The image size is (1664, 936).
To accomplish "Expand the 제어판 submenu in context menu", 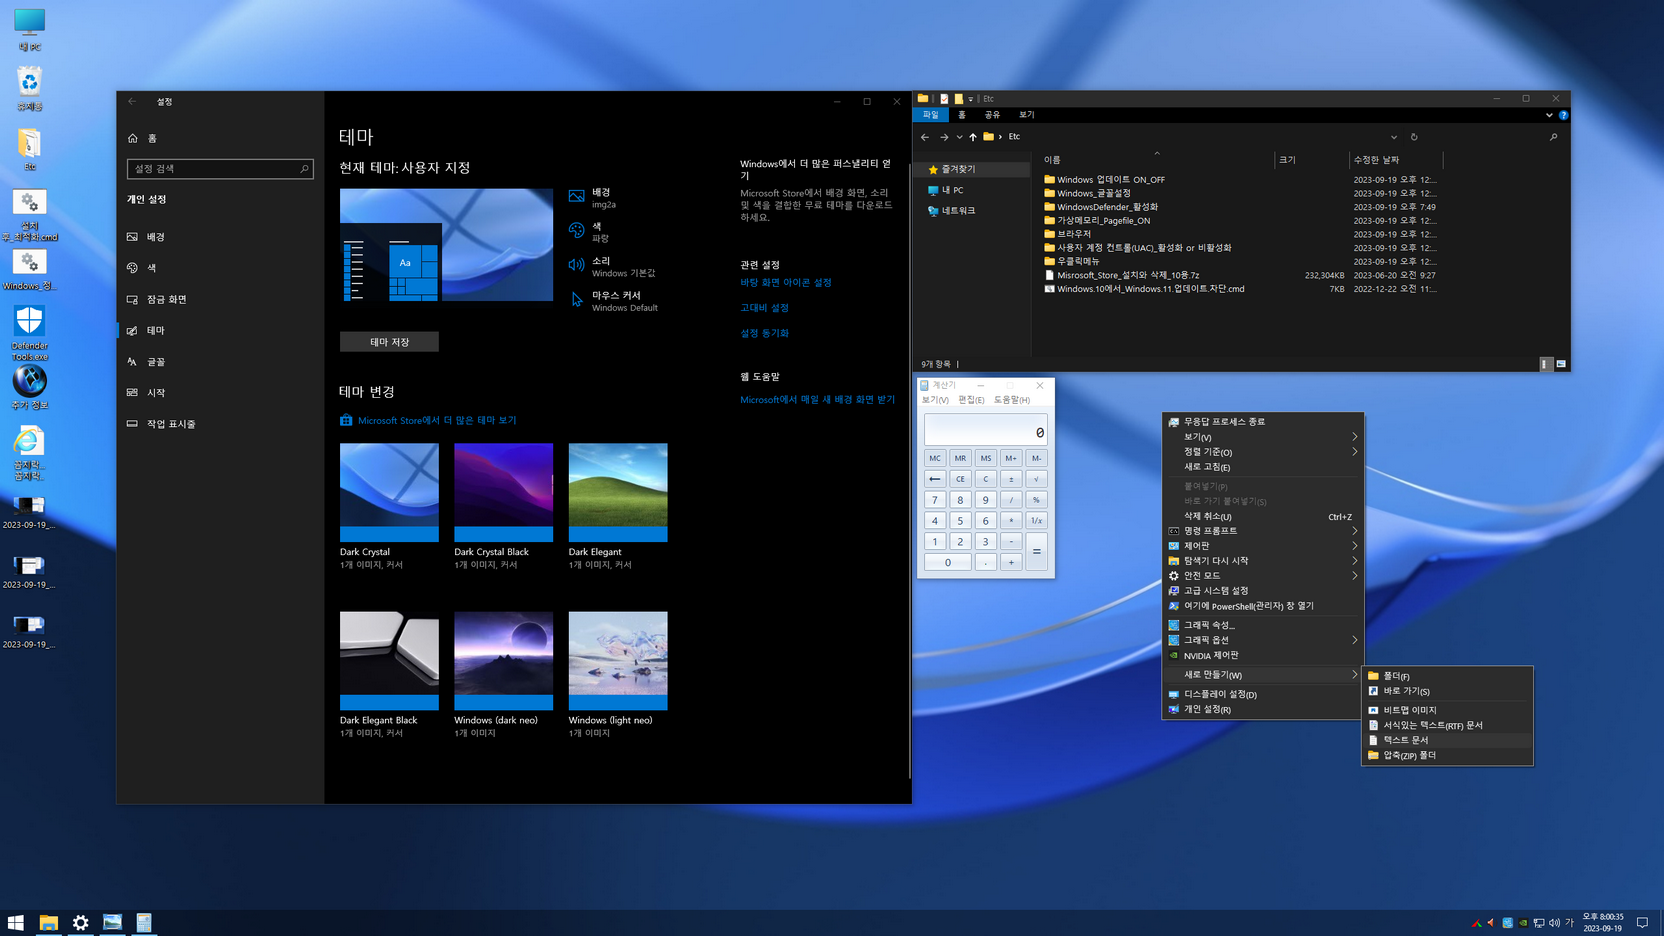I will tap(1263, 546).
